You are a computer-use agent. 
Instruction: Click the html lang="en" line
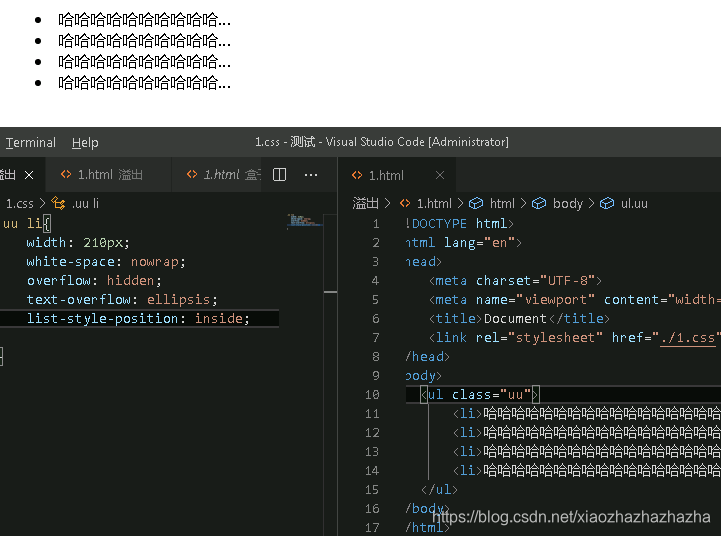(464, 243)
